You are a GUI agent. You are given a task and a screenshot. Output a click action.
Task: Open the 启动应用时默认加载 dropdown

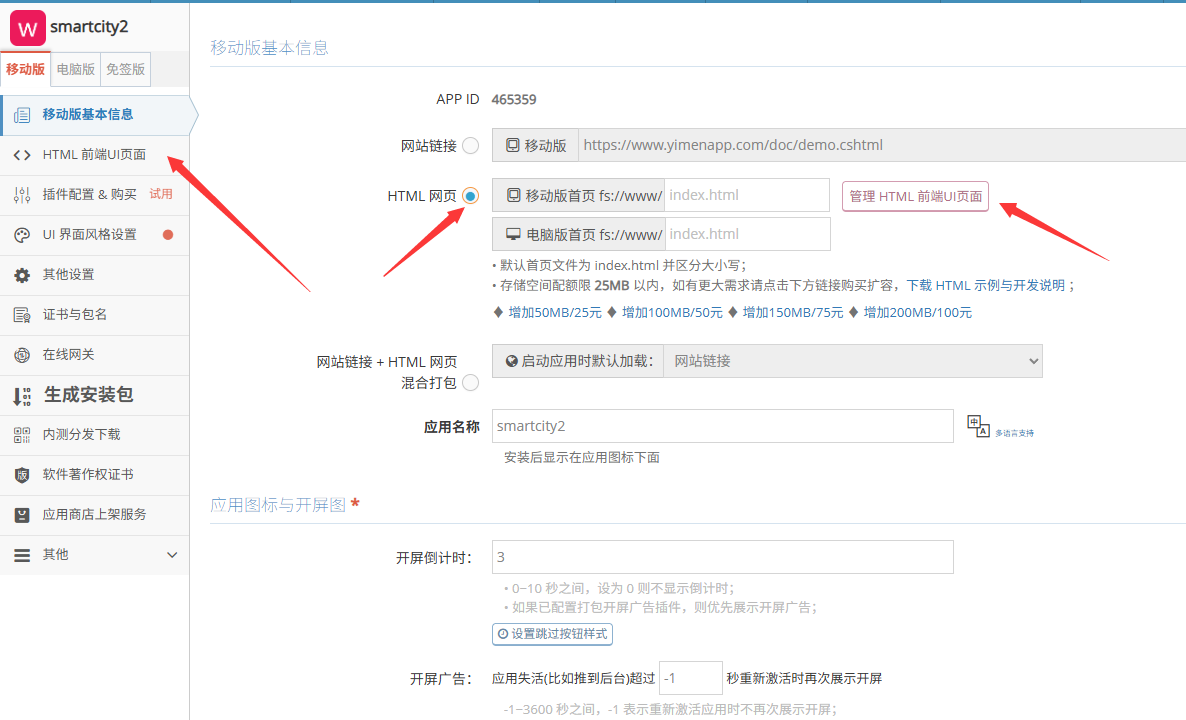click(855, 359)
